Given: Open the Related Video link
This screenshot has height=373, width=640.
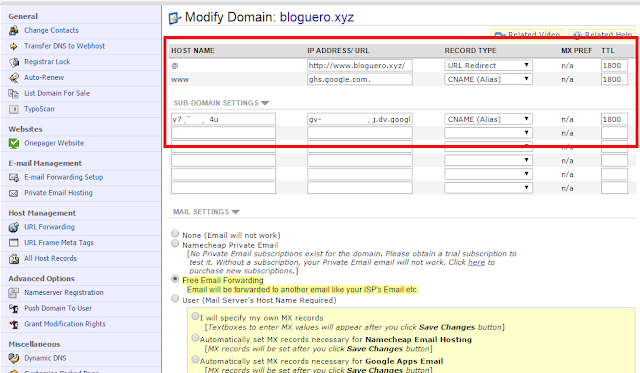Looking at the screenshot, I should 527,34.
